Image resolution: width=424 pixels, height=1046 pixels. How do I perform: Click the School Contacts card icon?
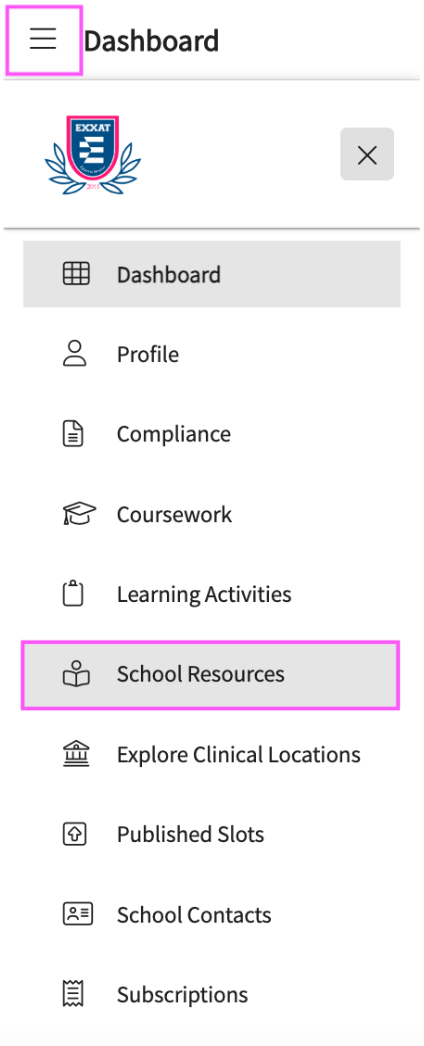coord(78,914)
